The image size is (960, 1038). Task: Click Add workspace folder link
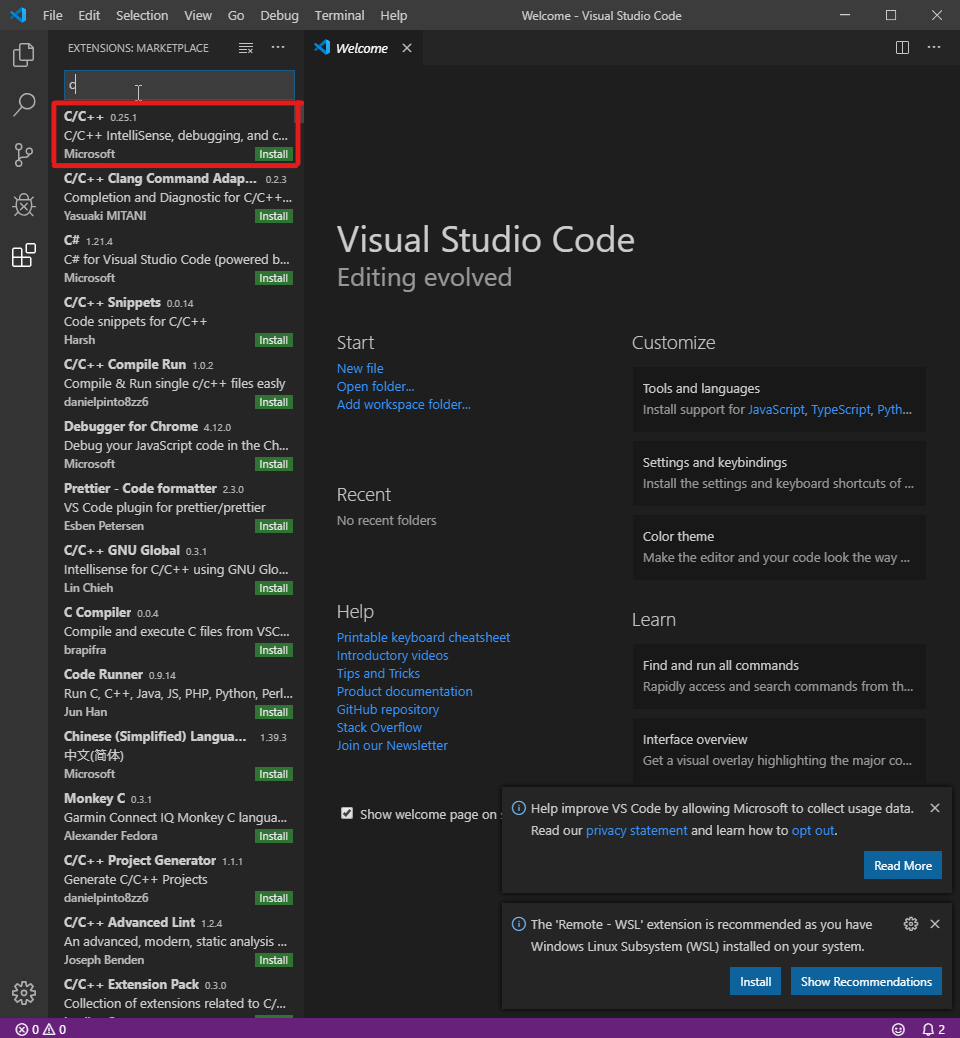pos(403,404)
